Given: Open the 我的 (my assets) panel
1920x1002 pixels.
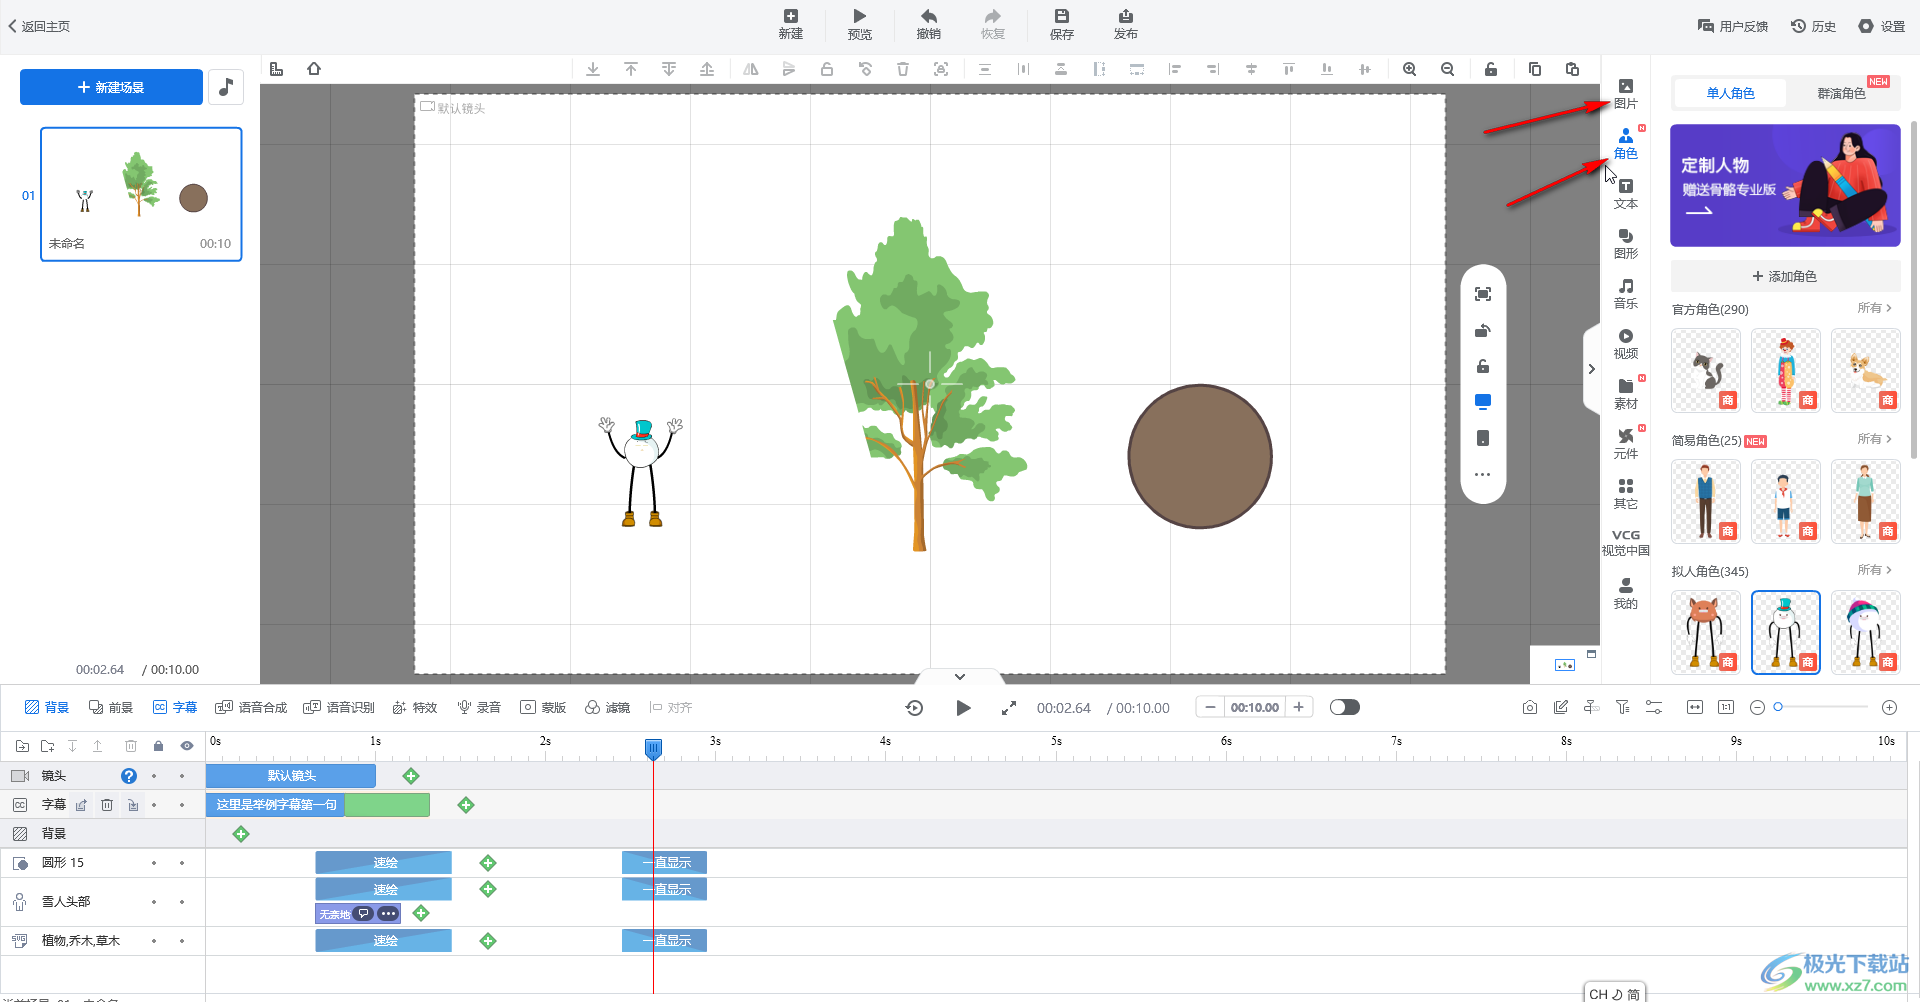Looking at the screenshot, I should pyautogui.click(x=1625, y=594).
